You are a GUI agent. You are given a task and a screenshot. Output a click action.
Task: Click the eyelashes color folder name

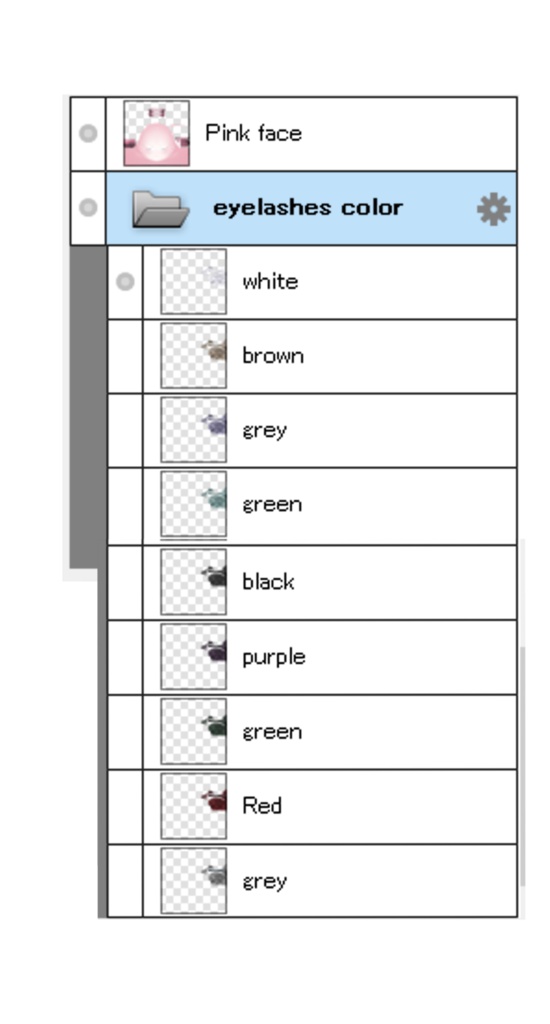click(308, 208)
